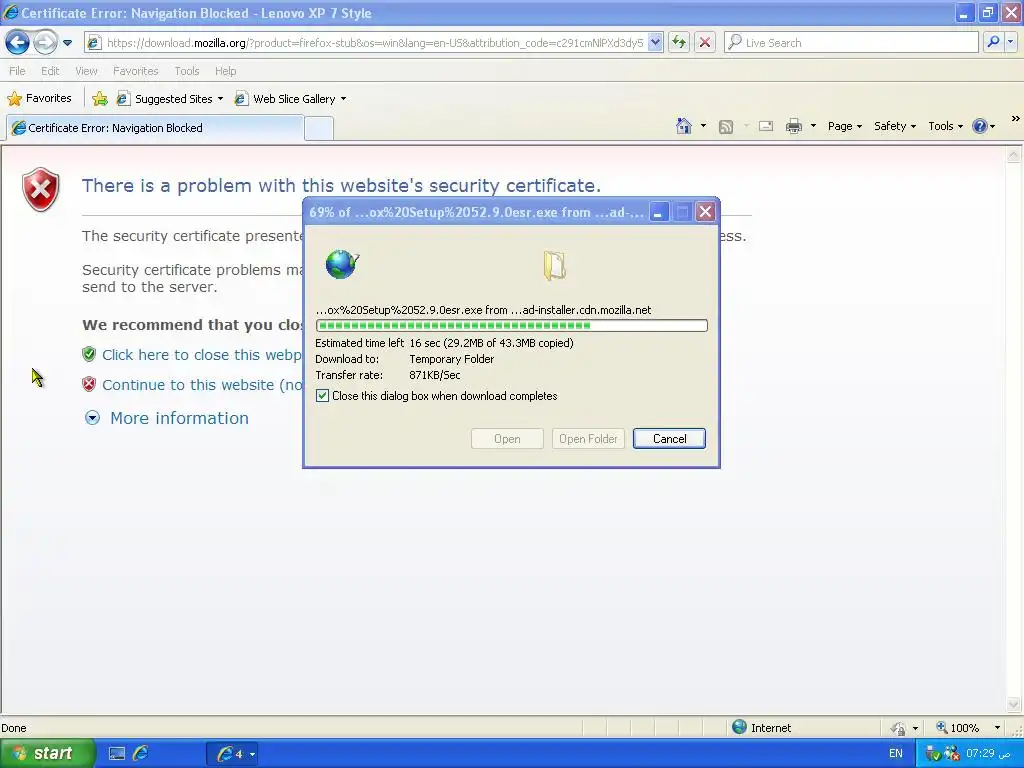The height and width of the screenshot is (768, 1024).
Task: Launch Internet Explorer from quick launch
Action: coord(140,754)
